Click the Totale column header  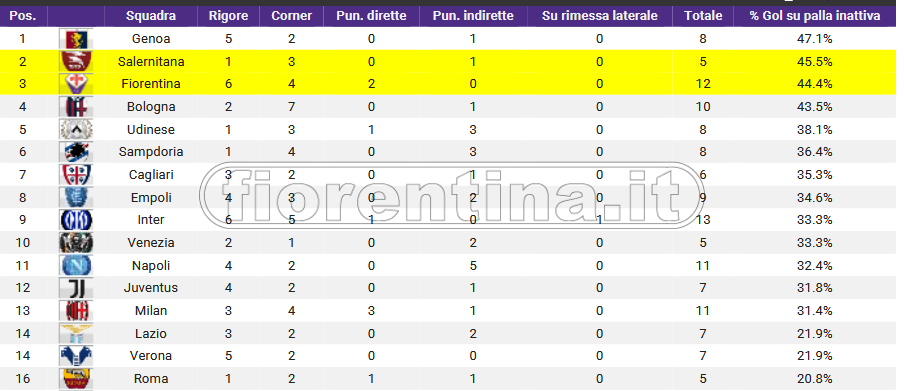(x=703, y=16)
